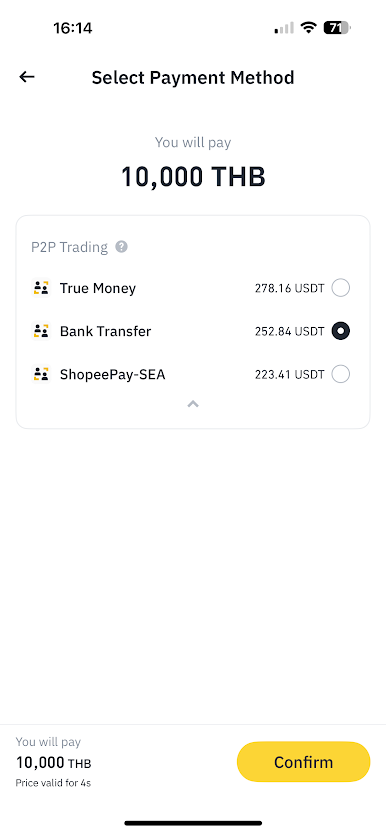The height and width of the screenshot is (834, 386).
Task: Tap the back arrow icon
Action: click(x=27, y=77)
